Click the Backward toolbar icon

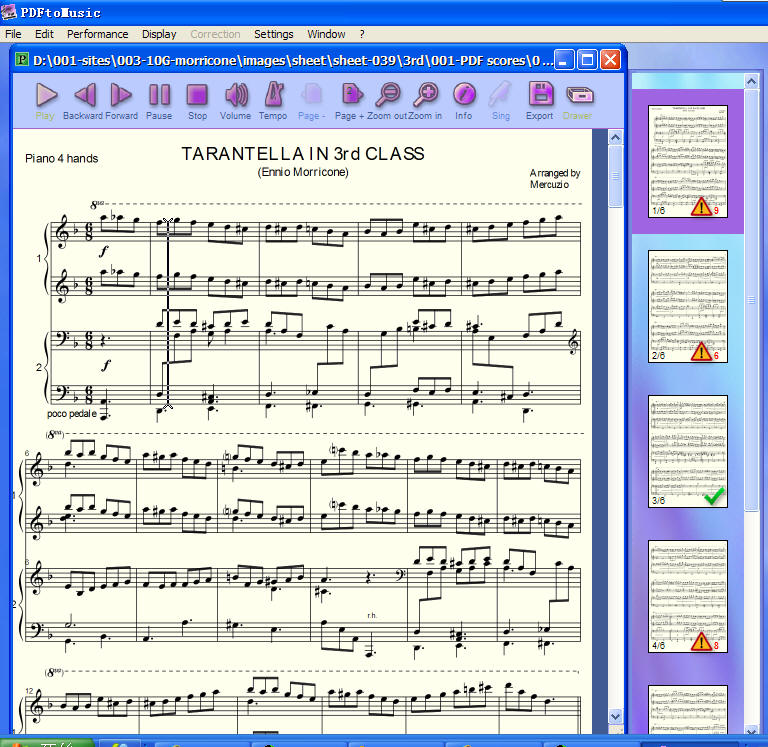(84, 101)
